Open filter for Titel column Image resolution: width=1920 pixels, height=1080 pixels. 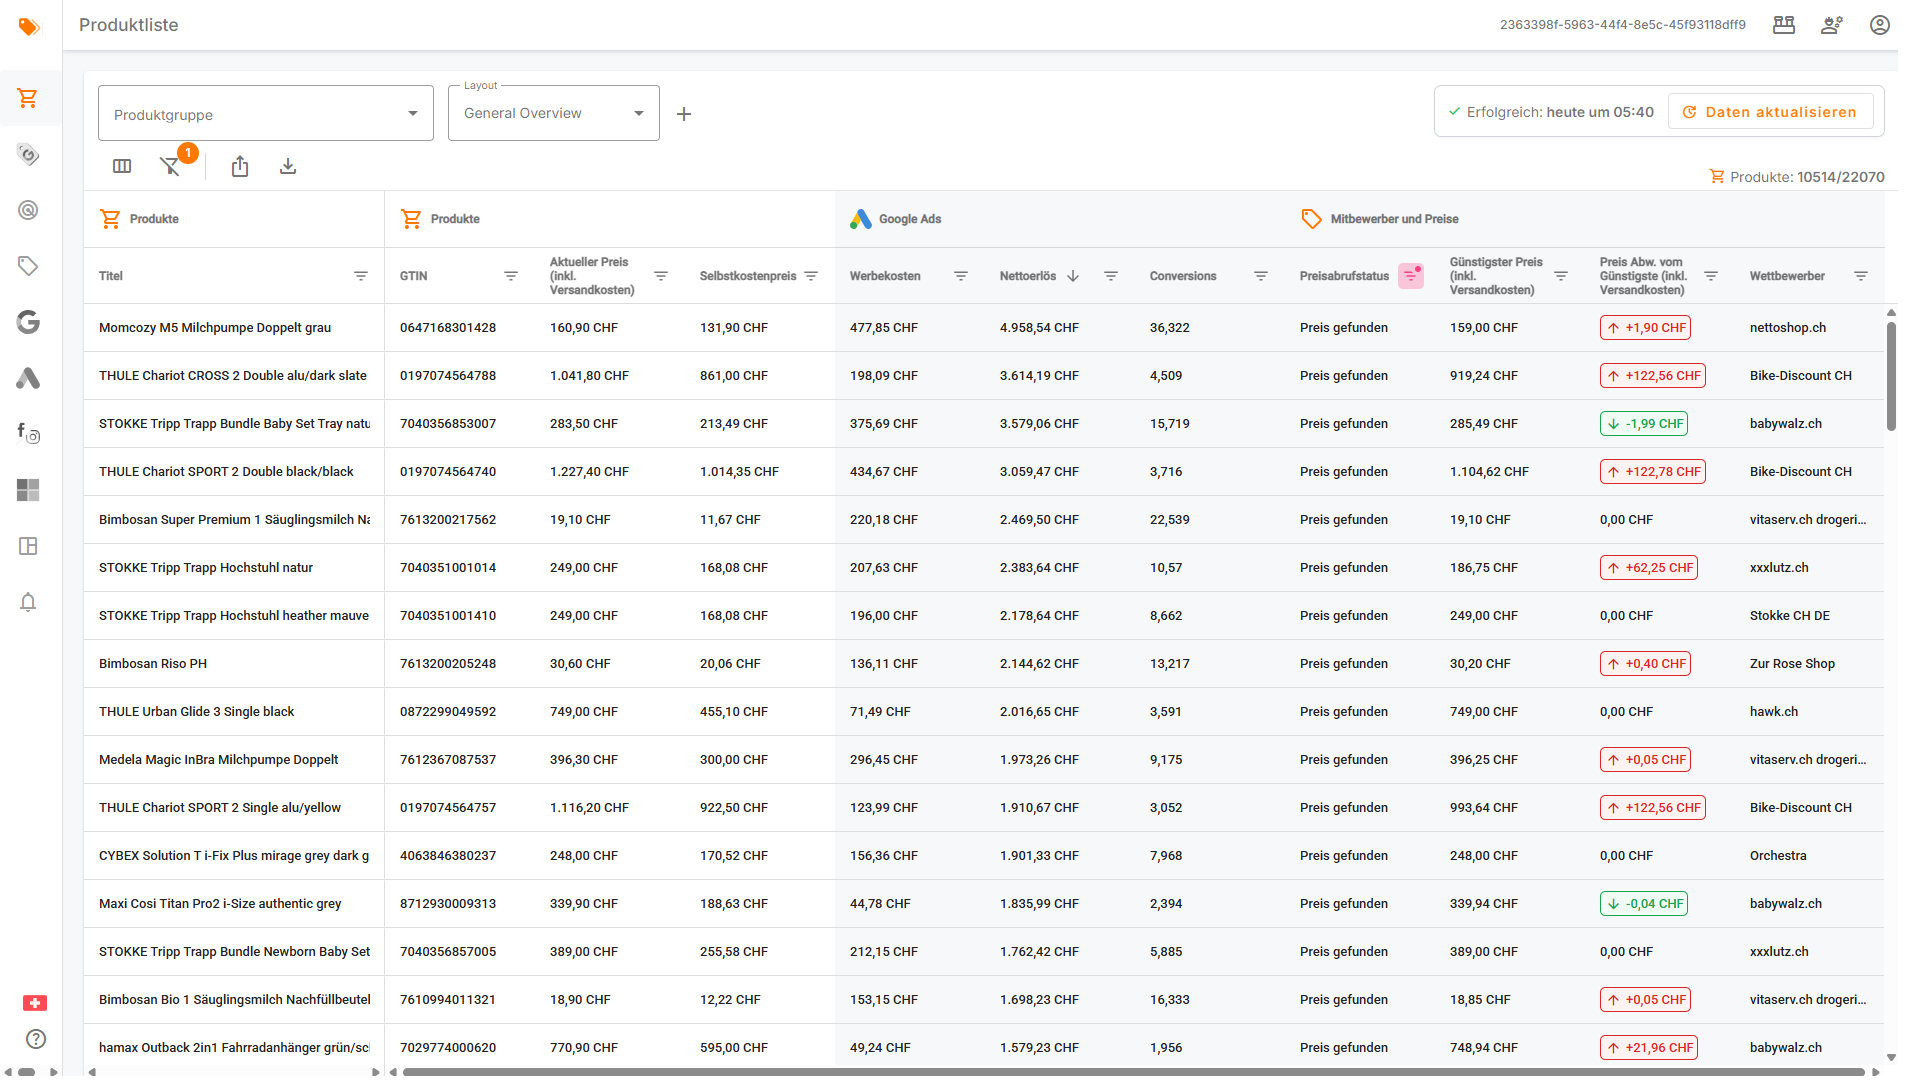point(361,276)
